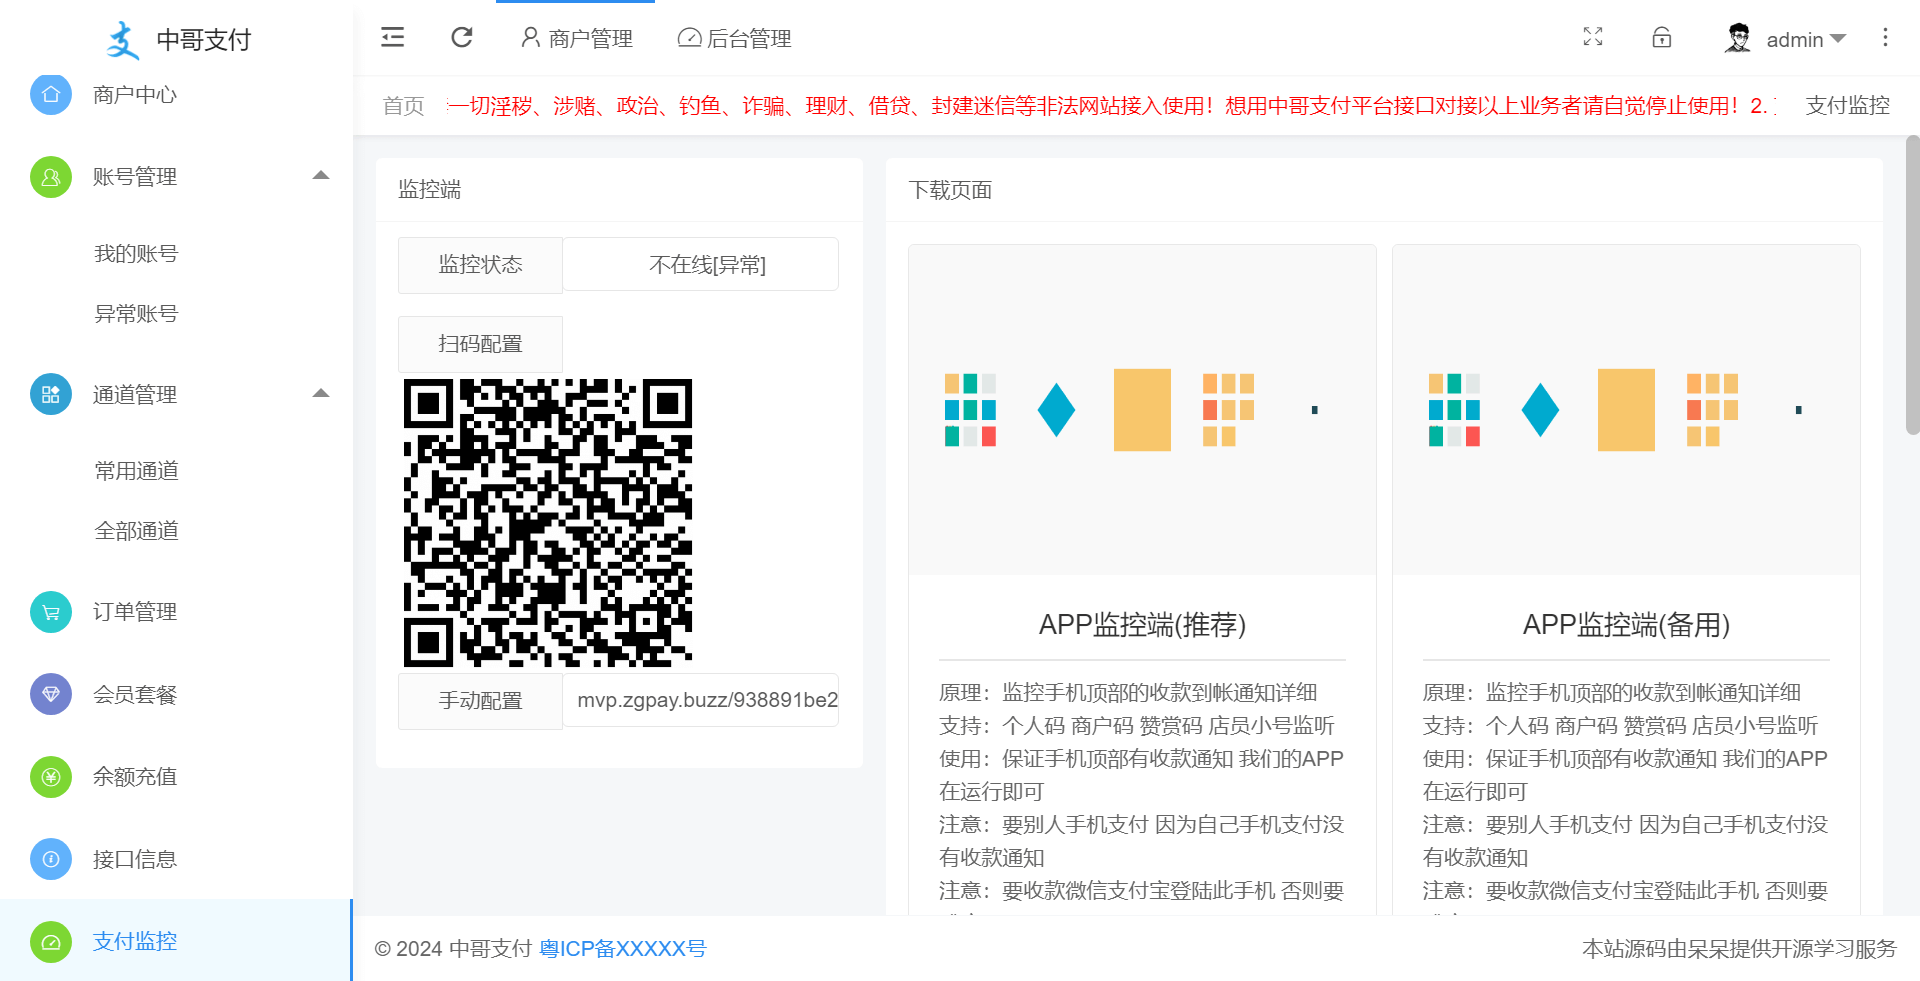Click the fullscreen toggle icon
Image resolution: width=1920 pixels, height=981 pixels.
click(x=1593, y=37)
